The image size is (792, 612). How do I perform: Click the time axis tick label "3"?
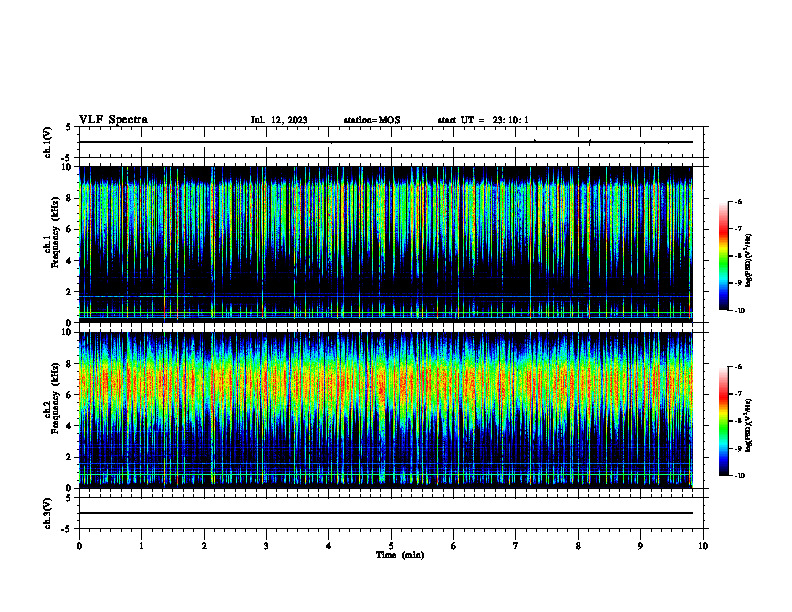click(266, 546)
